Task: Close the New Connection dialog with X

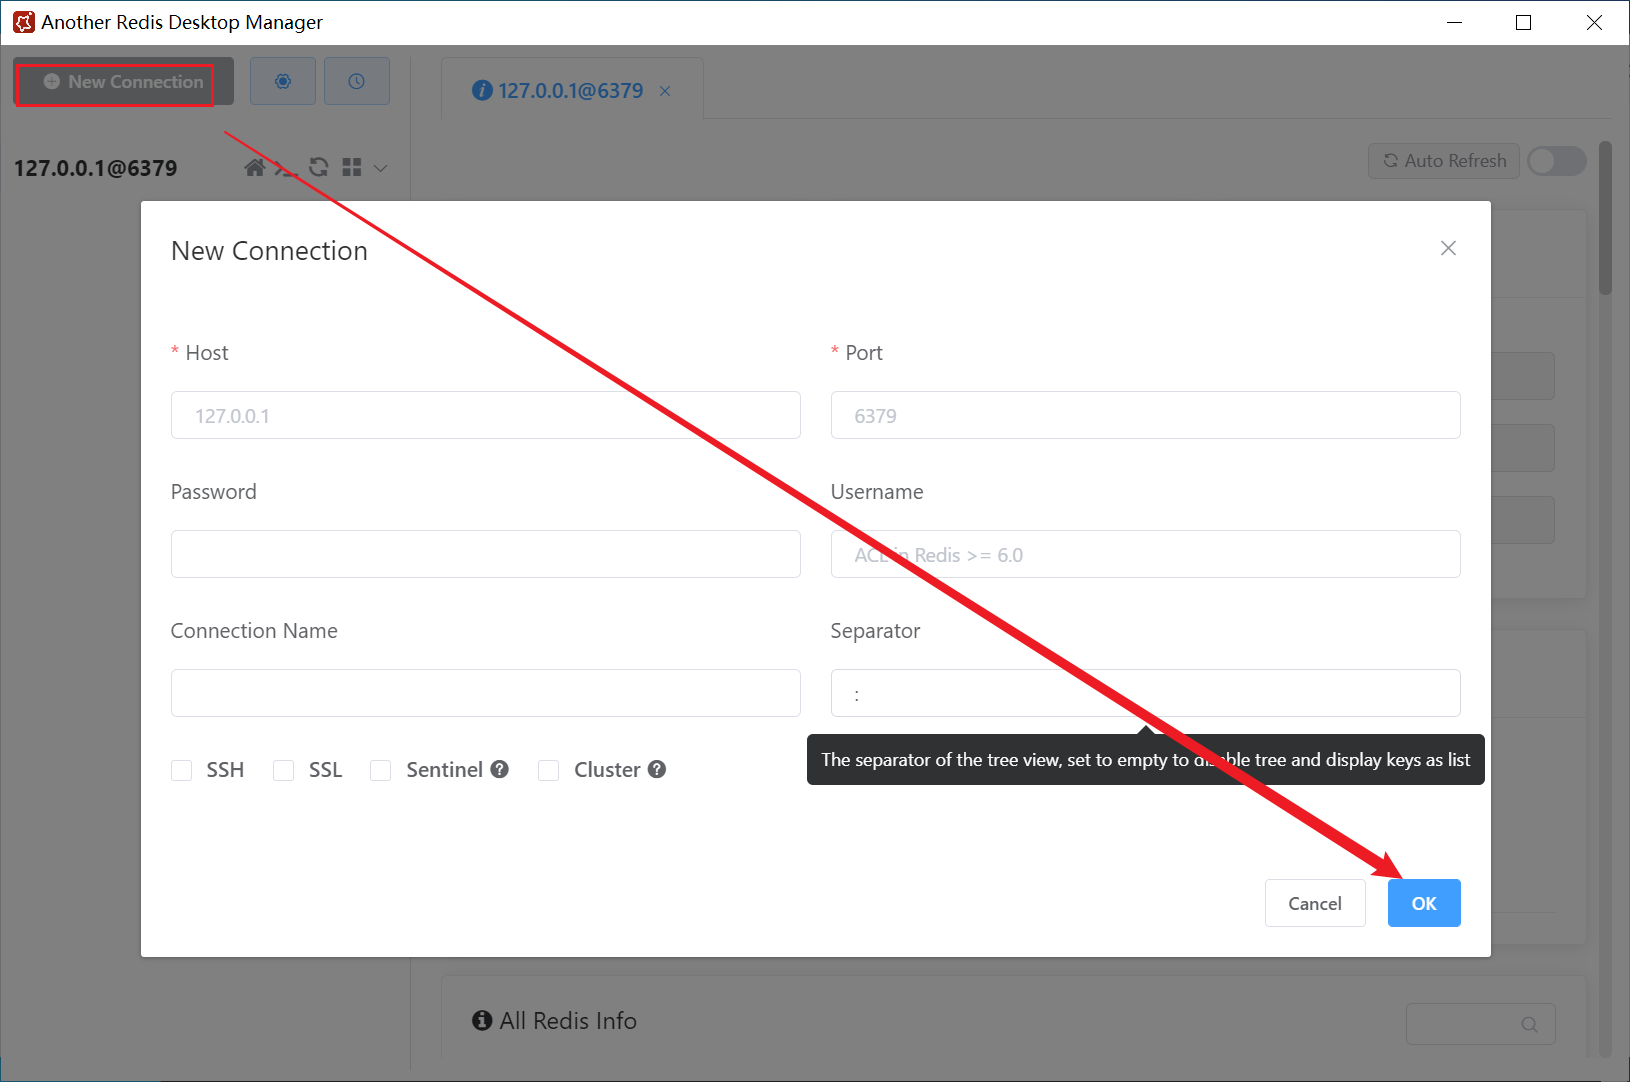Action: [1448, 248]
